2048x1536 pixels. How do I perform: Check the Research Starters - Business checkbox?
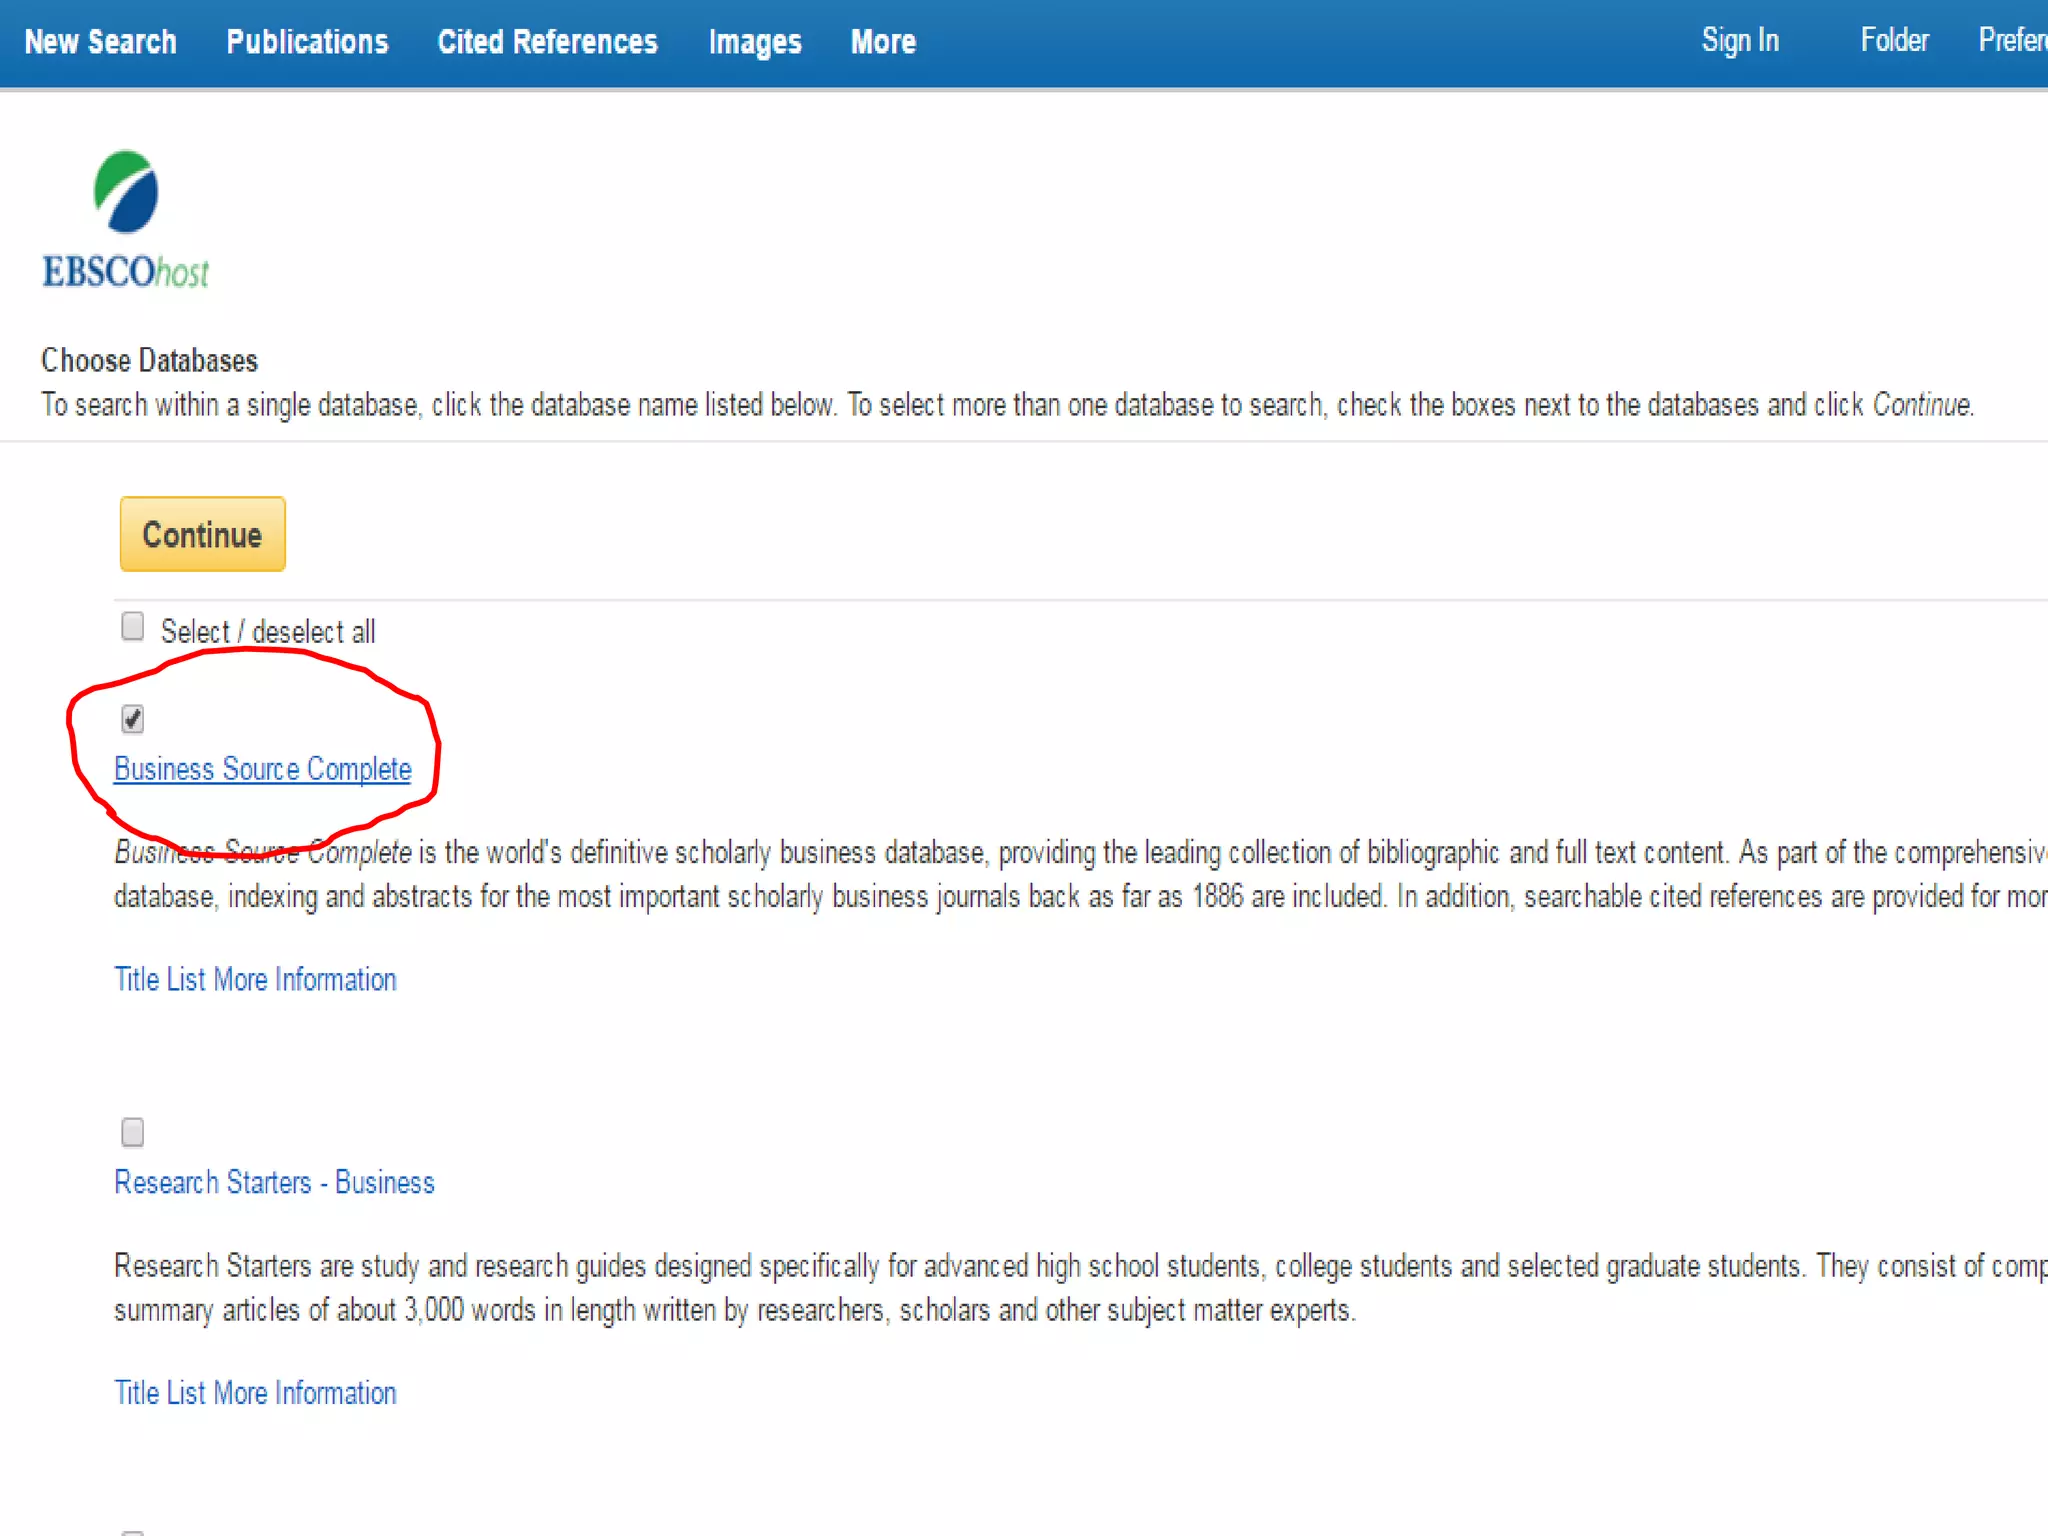click(132, 1132)
